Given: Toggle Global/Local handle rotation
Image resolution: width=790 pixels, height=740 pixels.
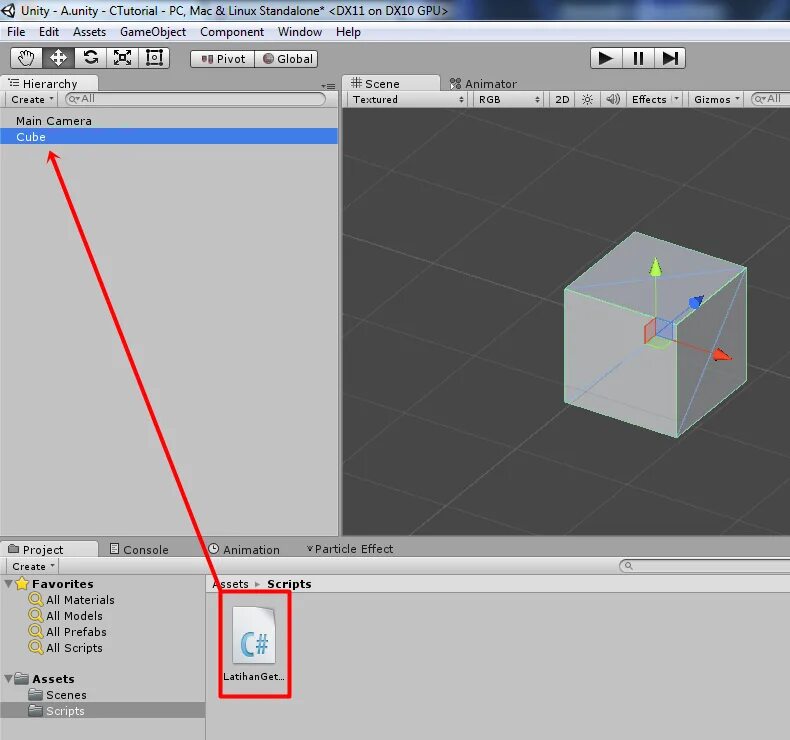Looking at the screenshot, I should click(x=286, y=59).
